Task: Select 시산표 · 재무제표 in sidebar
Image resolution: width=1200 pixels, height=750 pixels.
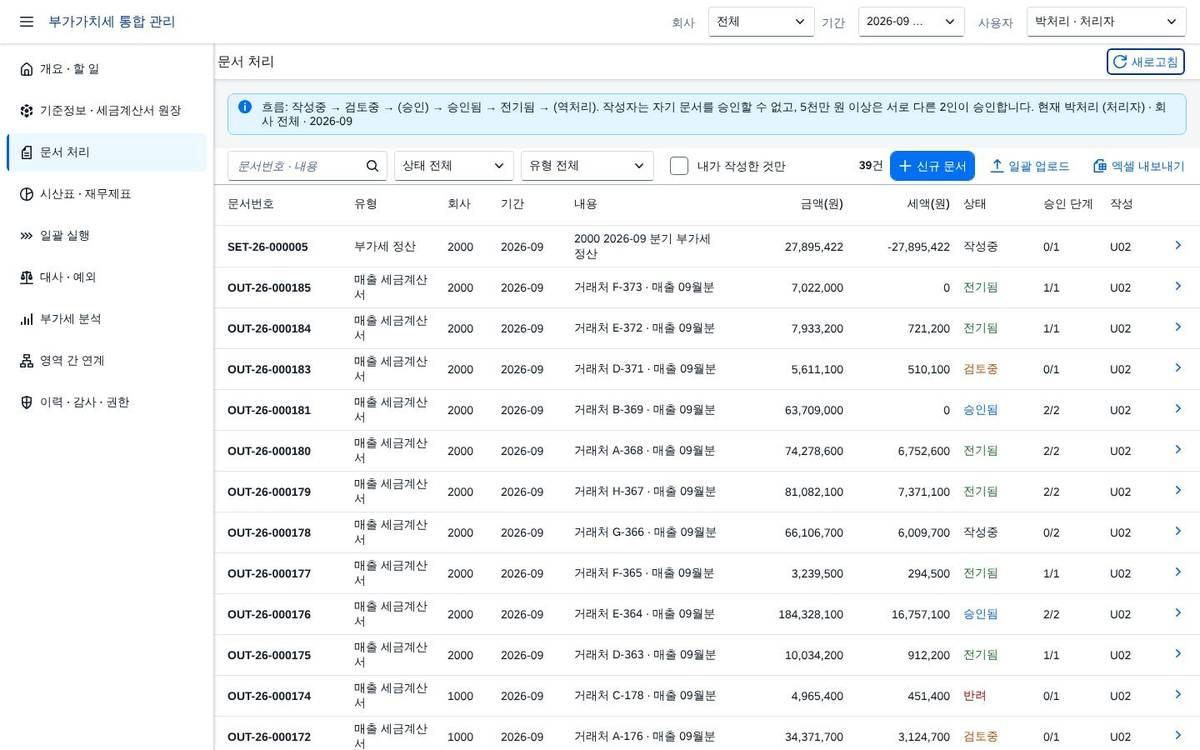Action: coord(107,194)
